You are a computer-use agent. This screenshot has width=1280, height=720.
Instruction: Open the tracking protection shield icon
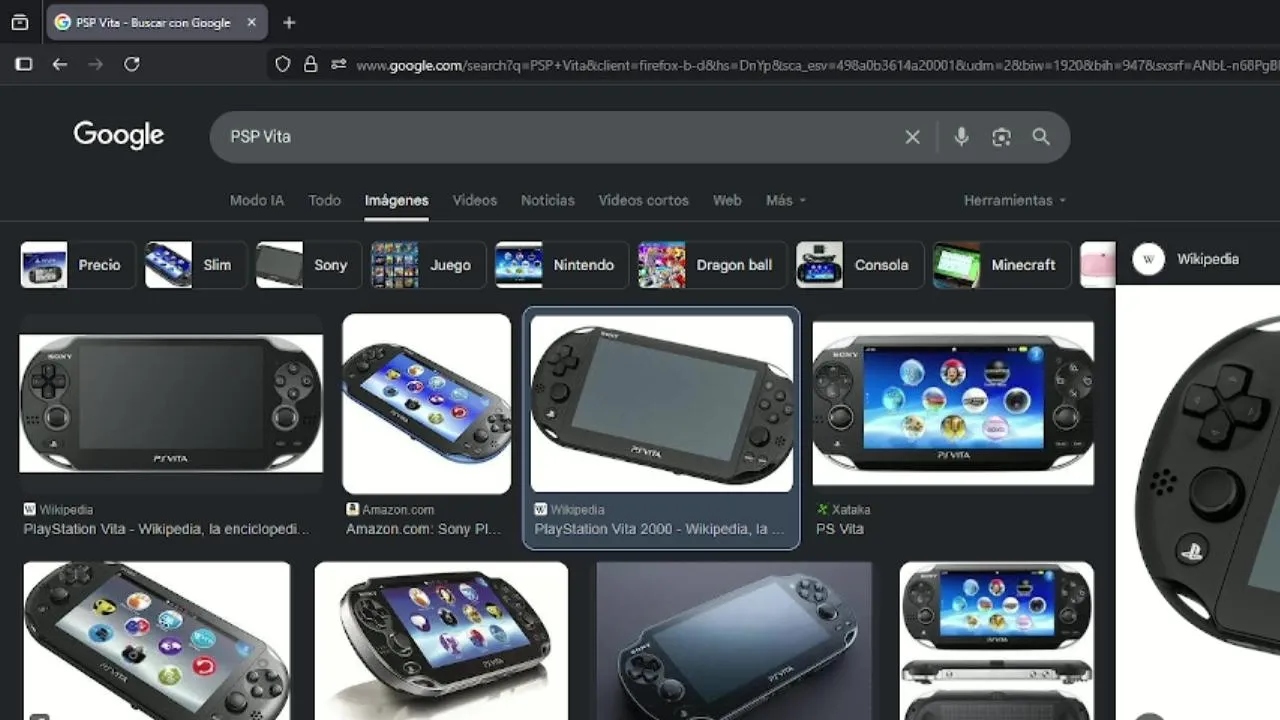(x=283, y=64)
